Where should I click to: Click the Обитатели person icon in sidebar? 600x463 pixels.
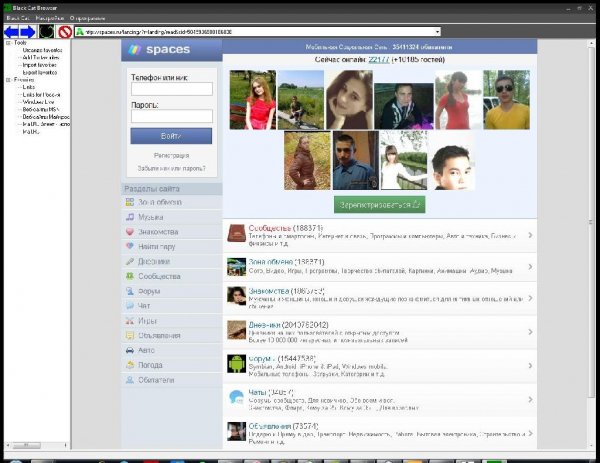point(130,380)
